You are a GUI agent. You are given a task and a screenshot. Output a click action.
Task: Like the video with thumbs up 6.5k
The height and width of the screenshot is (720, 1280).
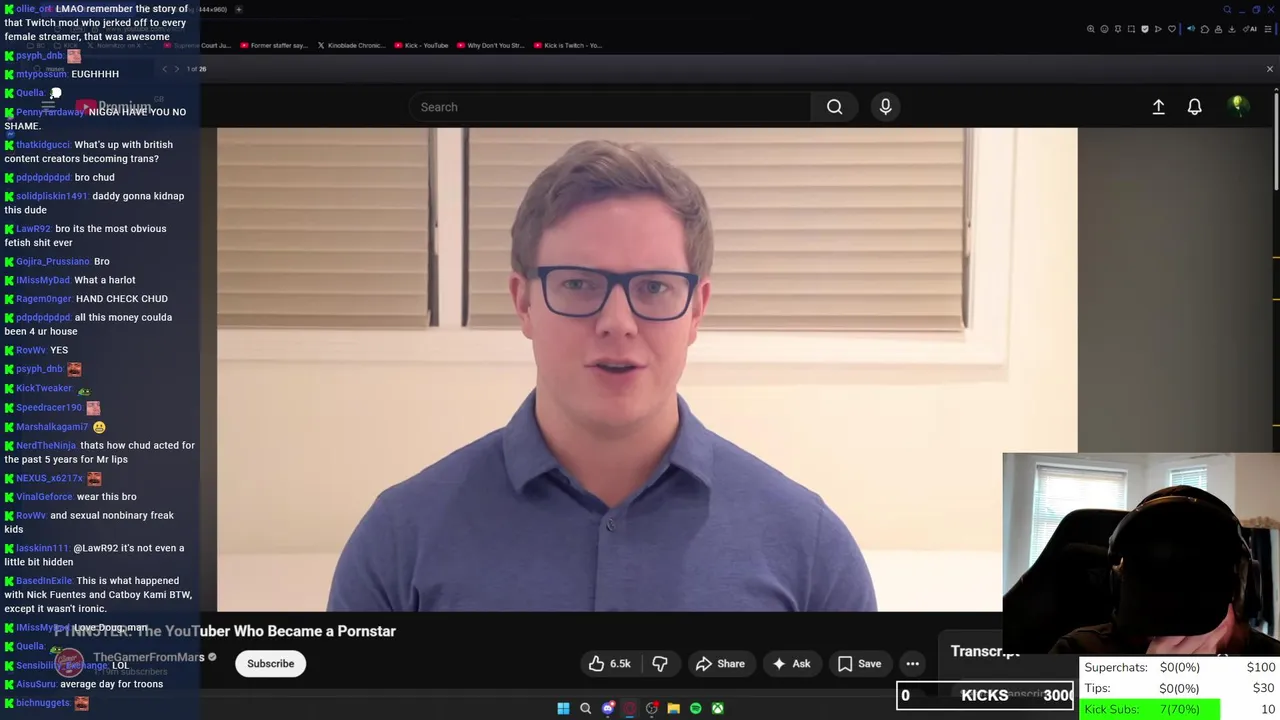click(x=609, y=663)
